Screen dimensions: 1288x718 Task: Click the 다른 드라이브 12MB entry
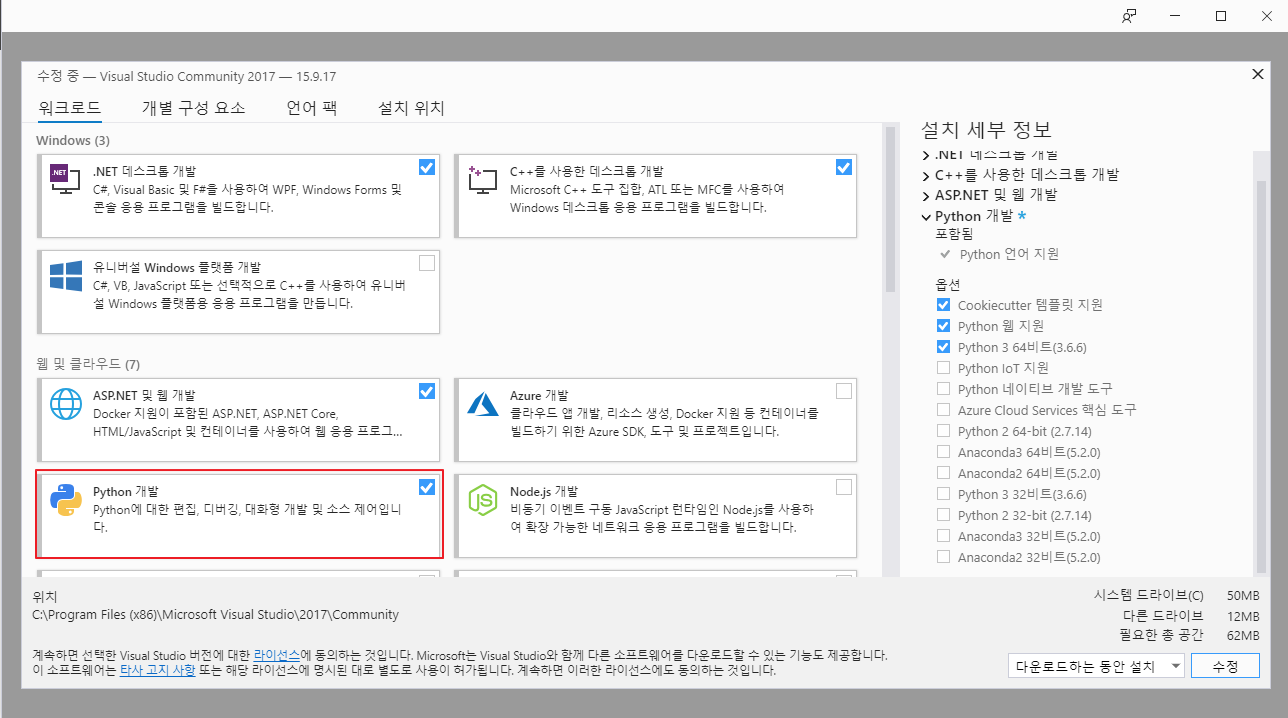click(x=1191, y=616)
